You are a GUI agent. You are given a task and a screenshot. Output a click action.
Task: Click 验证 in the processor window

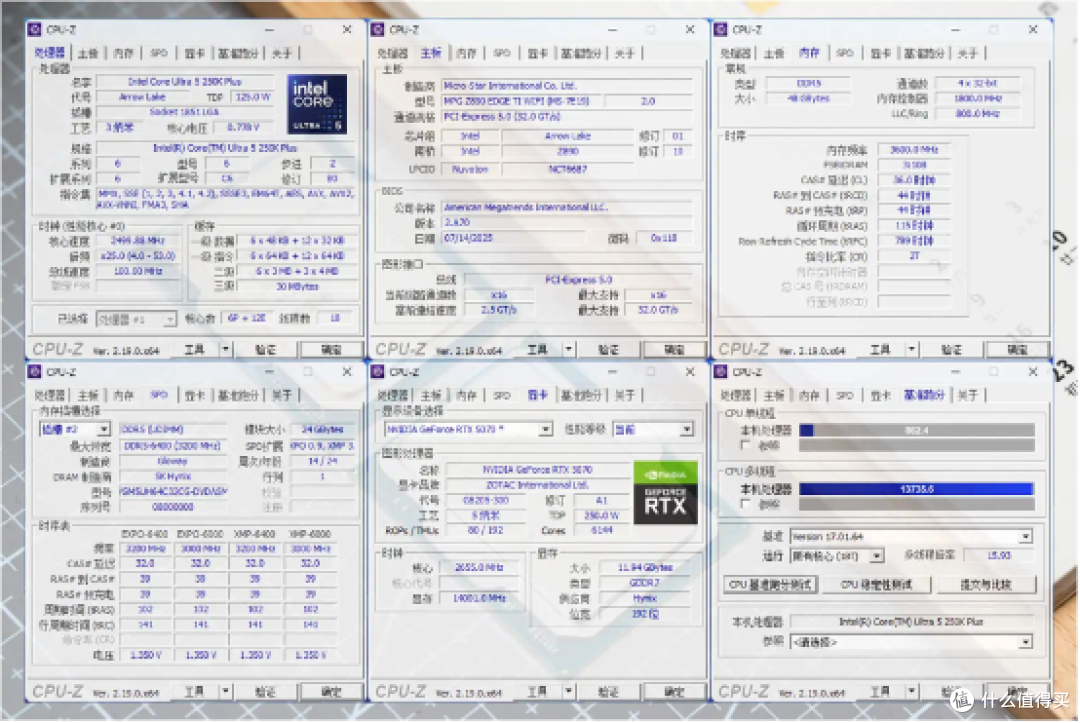(265, 350)
